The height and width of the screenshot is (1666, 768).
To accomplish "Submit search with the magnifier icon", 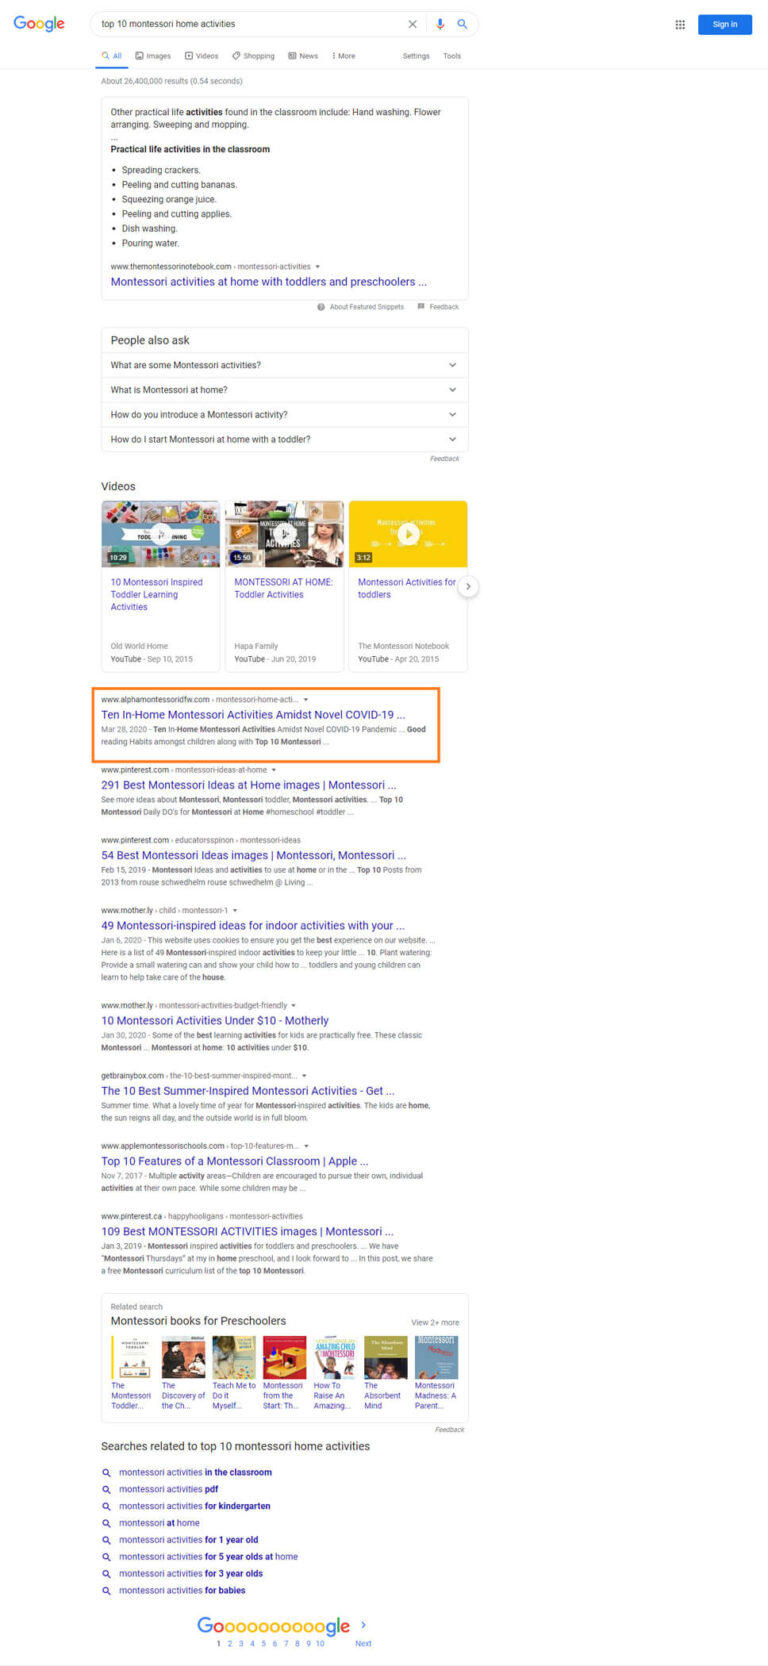I will [462, 24].
